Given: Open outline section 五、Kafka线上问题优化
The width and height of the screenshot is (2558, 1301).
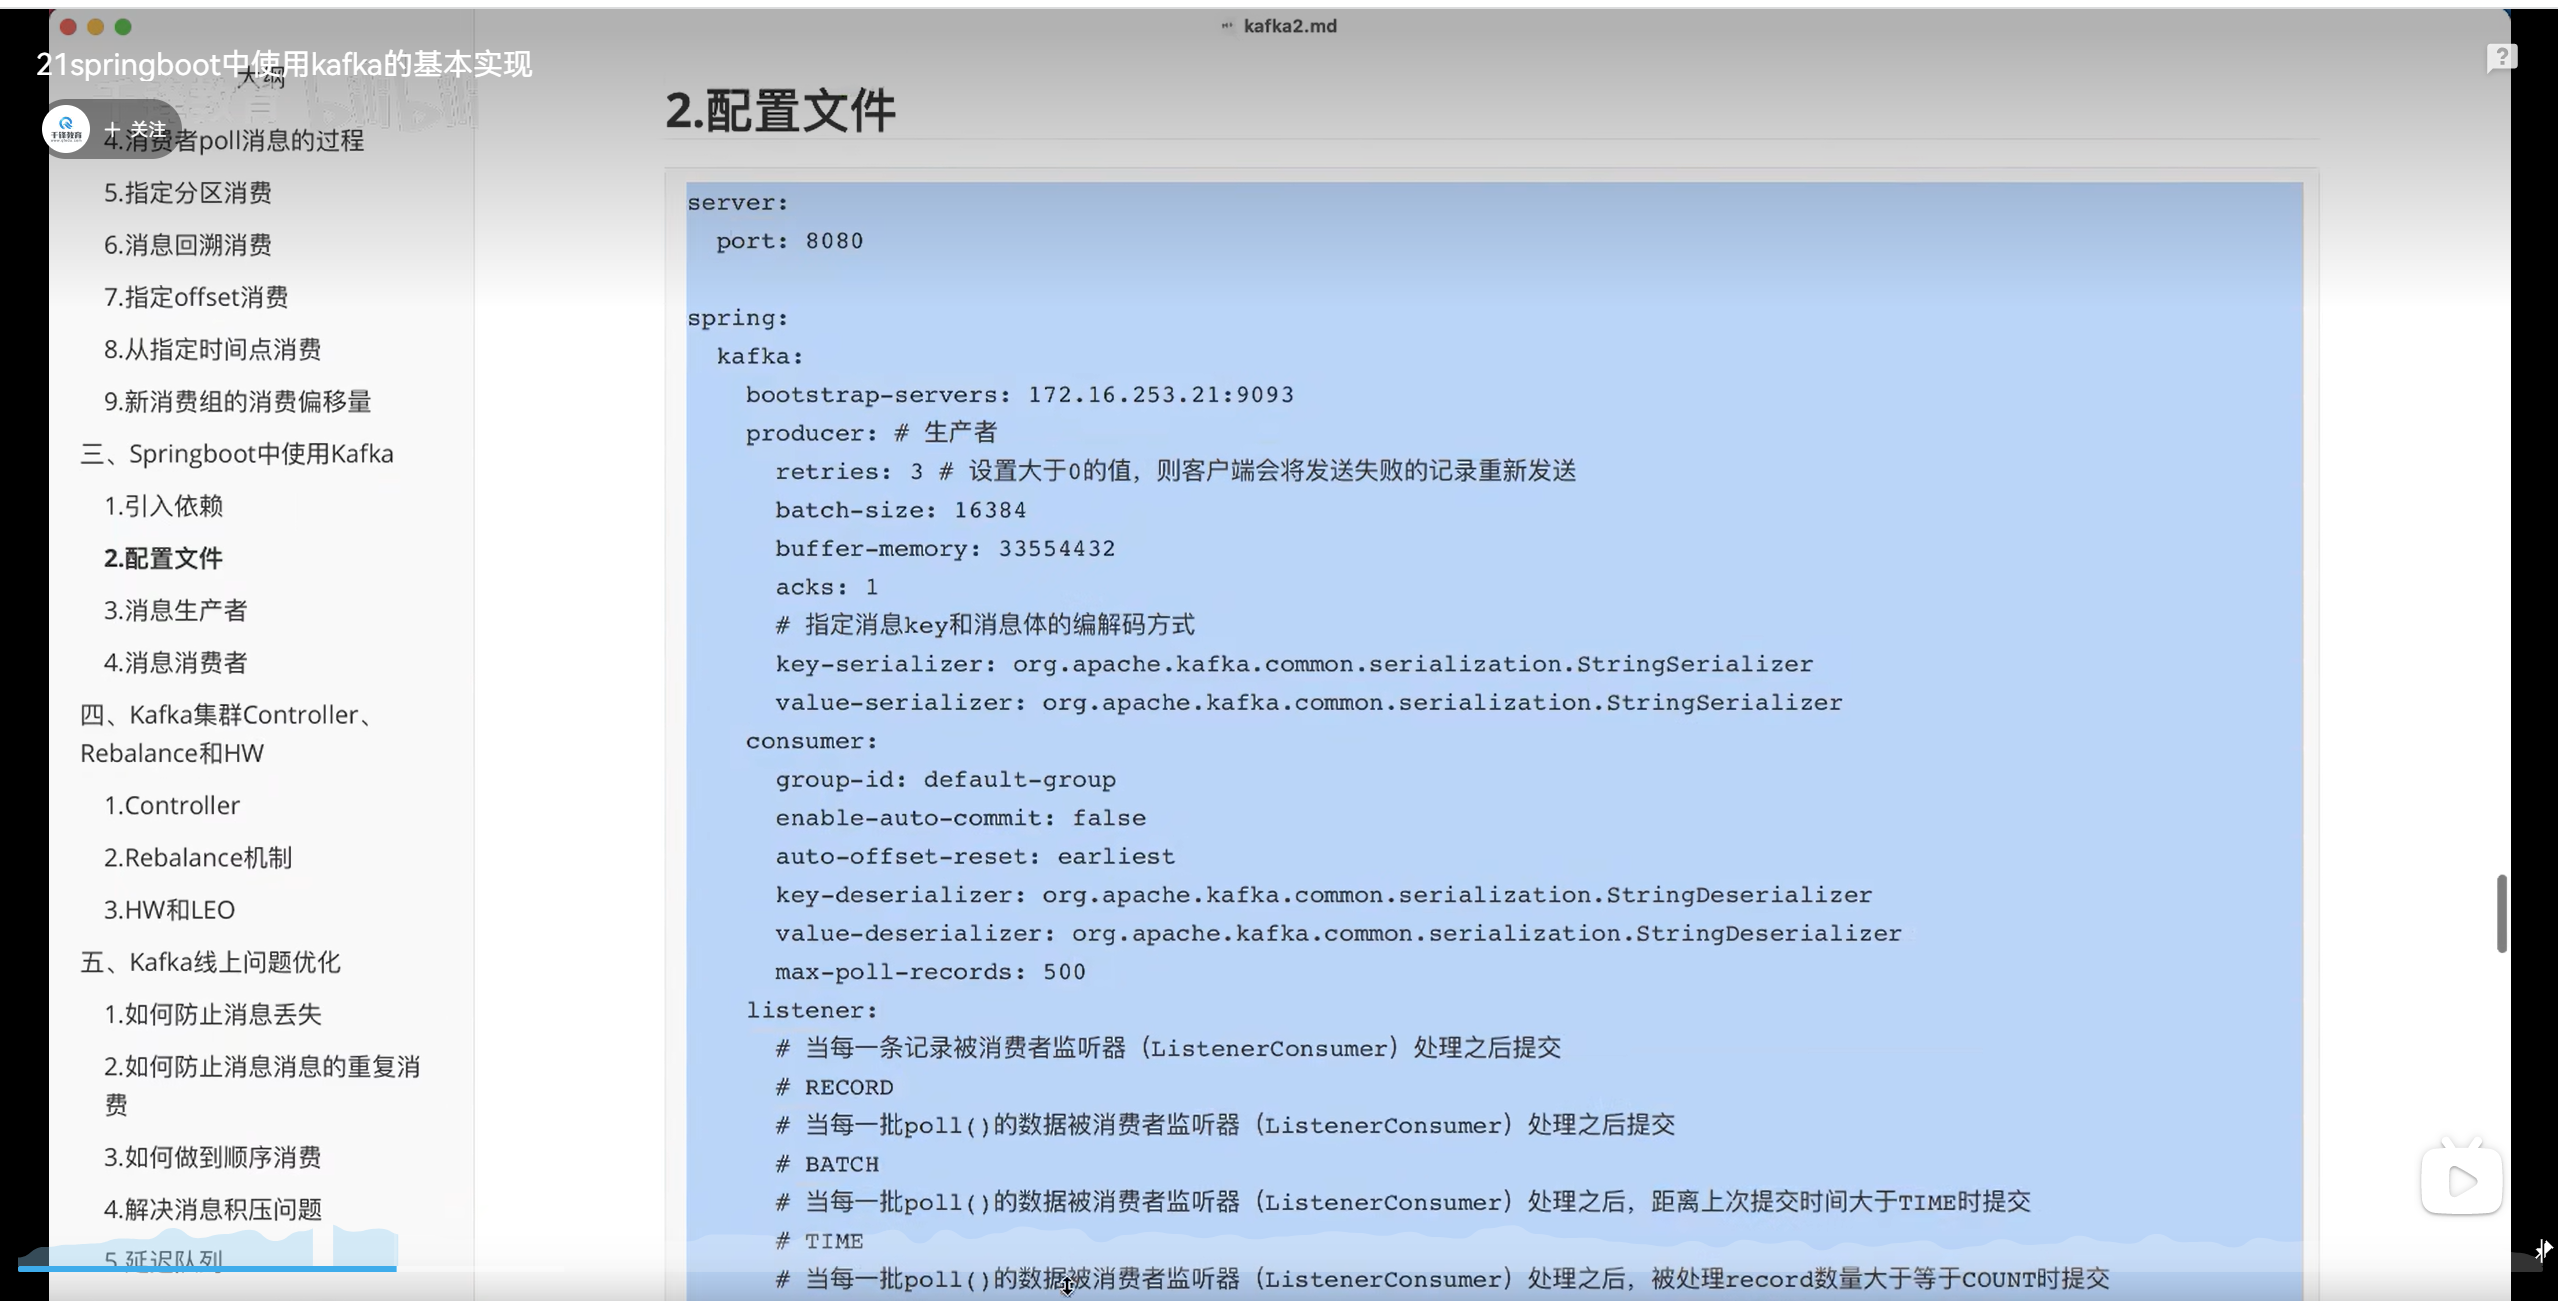Looking at the screenshot, I should (210, 962).
